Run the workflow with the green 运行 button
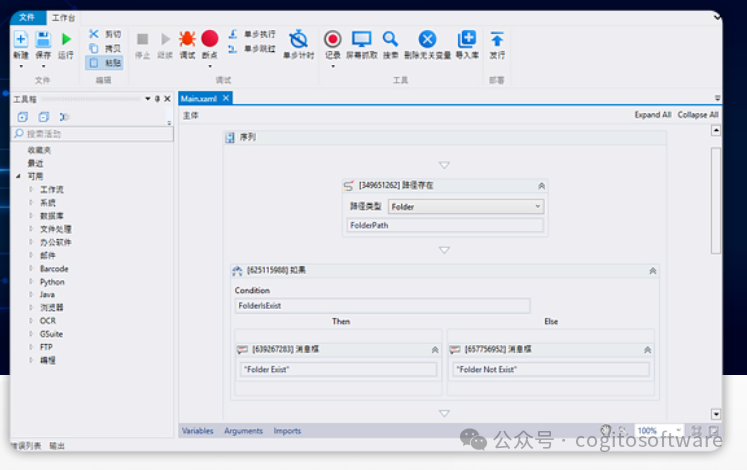The width and height of the screenshot is (747, 470). (66, 39)
